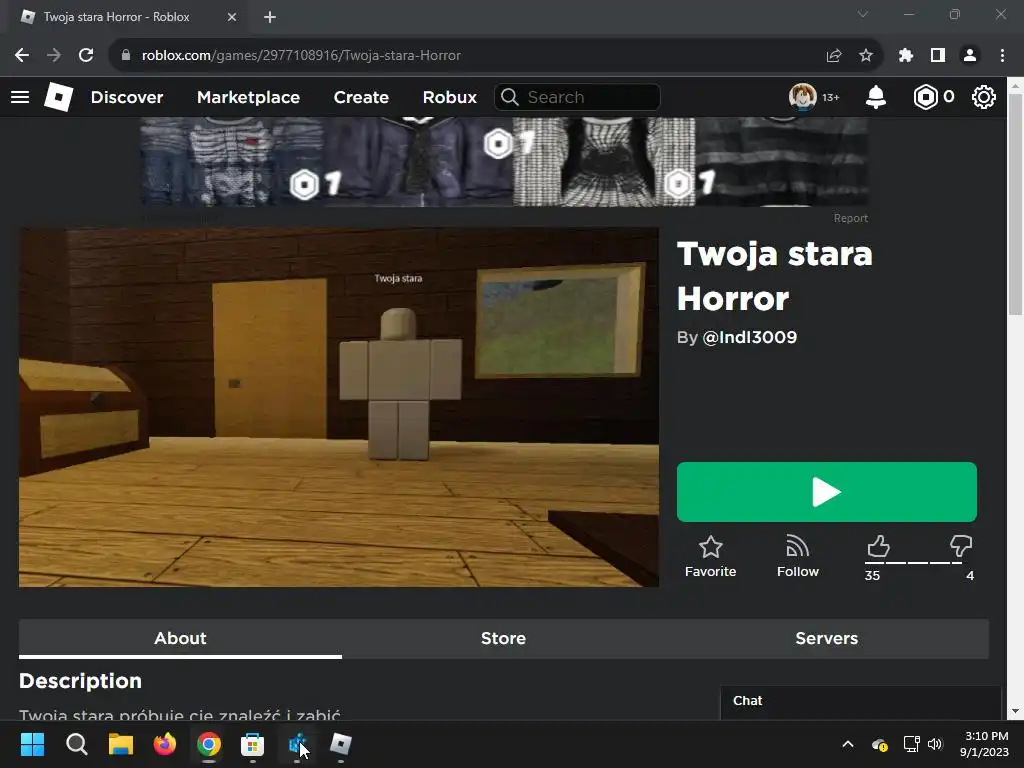
Task: Click the green Play button
Action: [827, 492]
